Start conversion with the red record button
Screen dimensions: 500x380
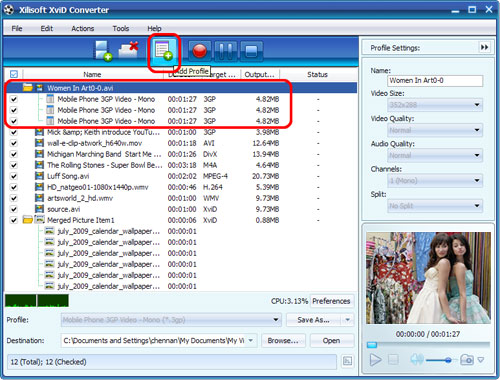click(200, 51)
